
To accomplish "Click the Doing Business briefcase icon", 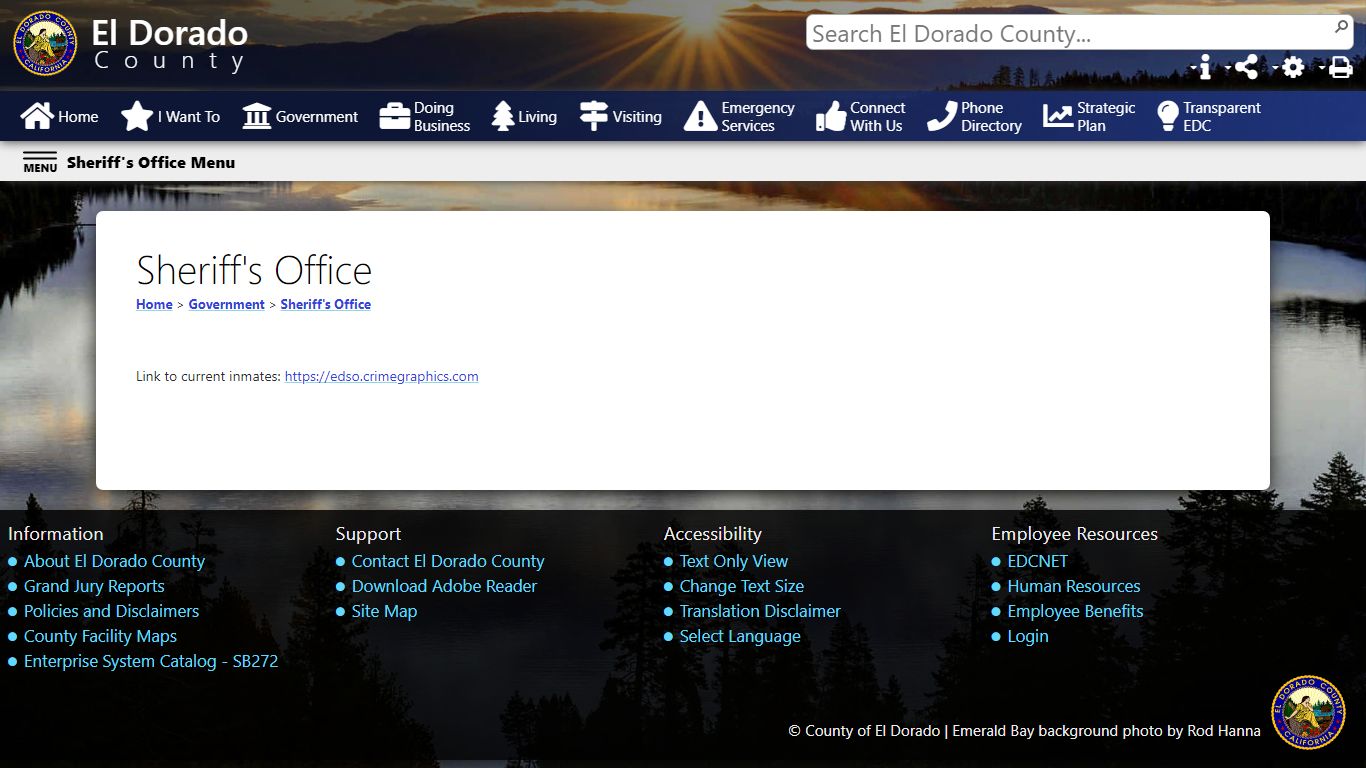I will click(x=395, y=116).
